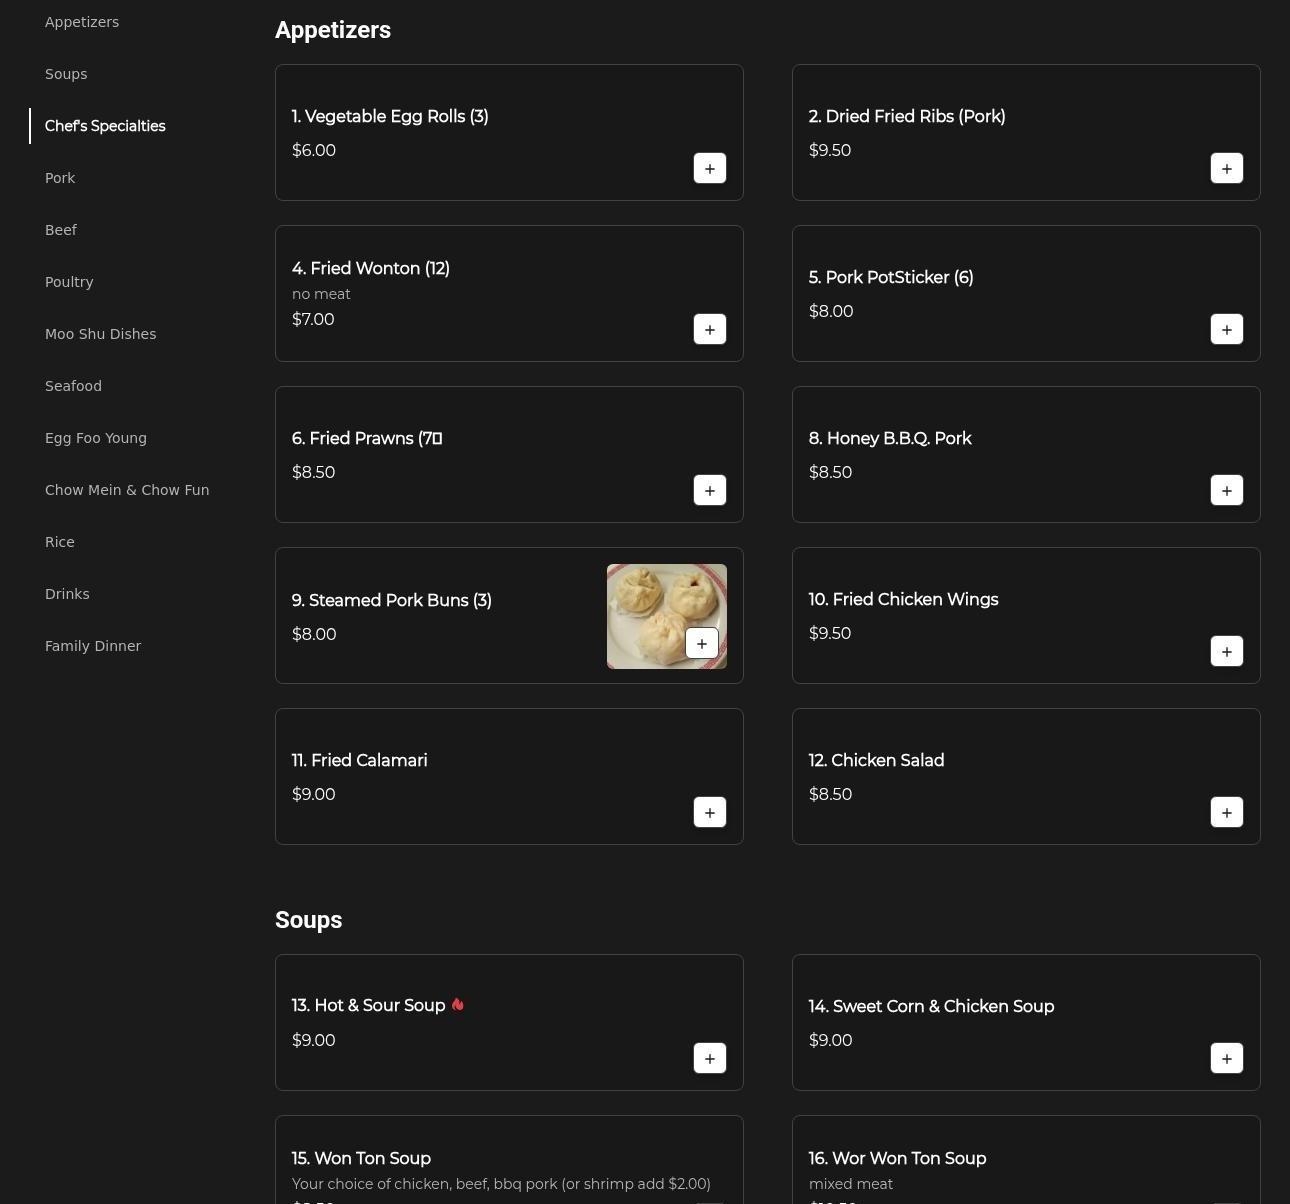
Task: Click the Appetizers section heading
Action: [333, 30]
